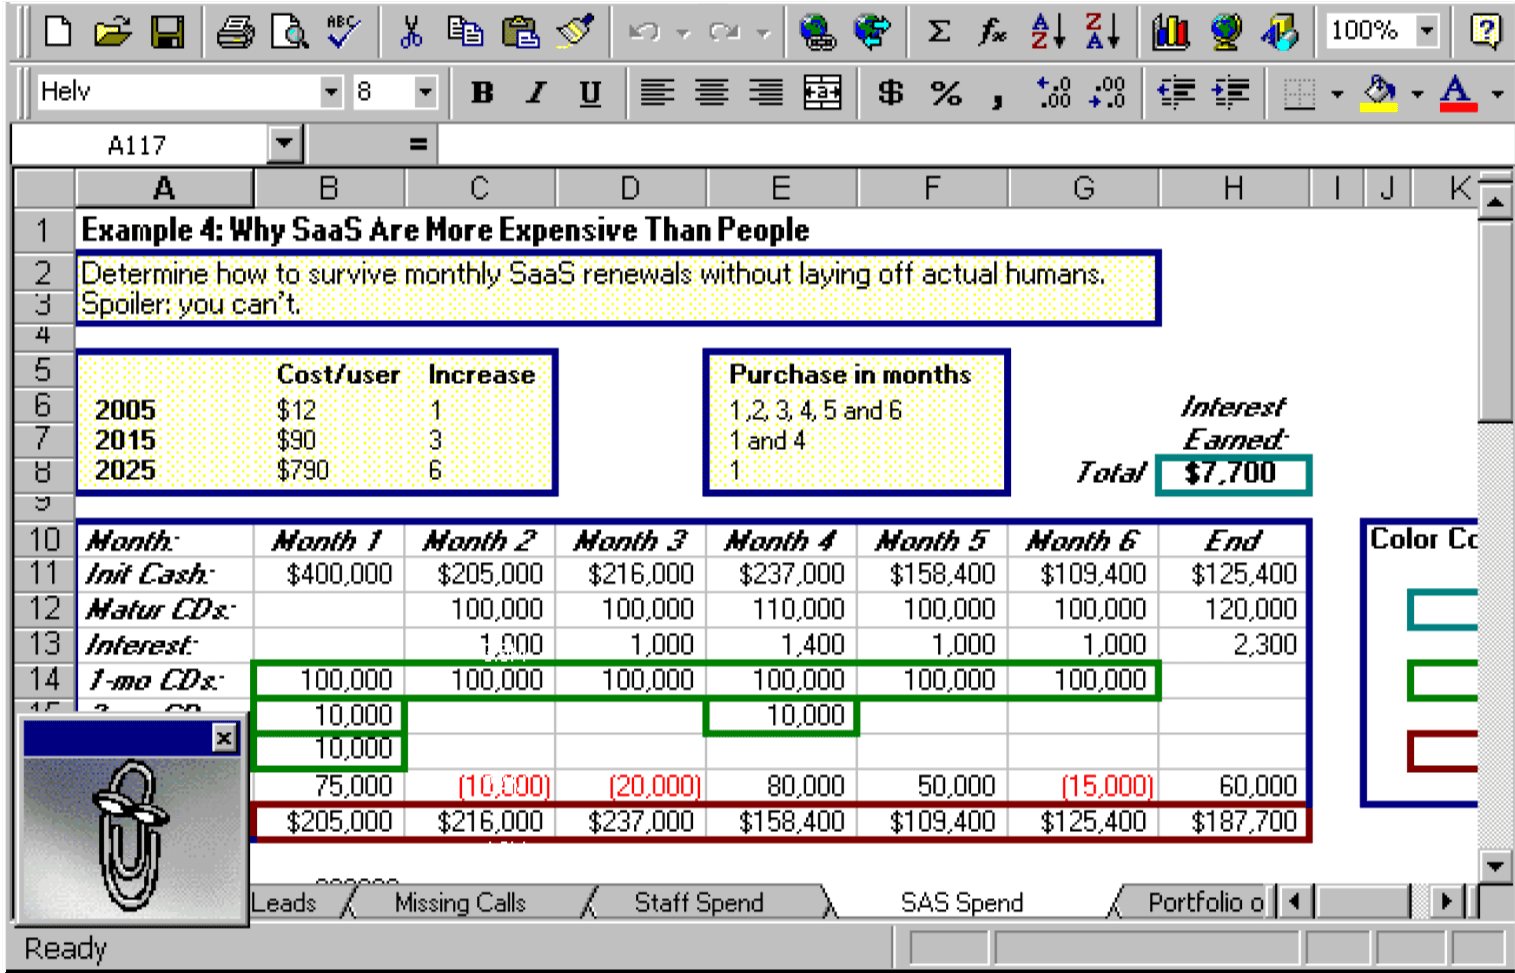Decrease decimal places

1108,93
